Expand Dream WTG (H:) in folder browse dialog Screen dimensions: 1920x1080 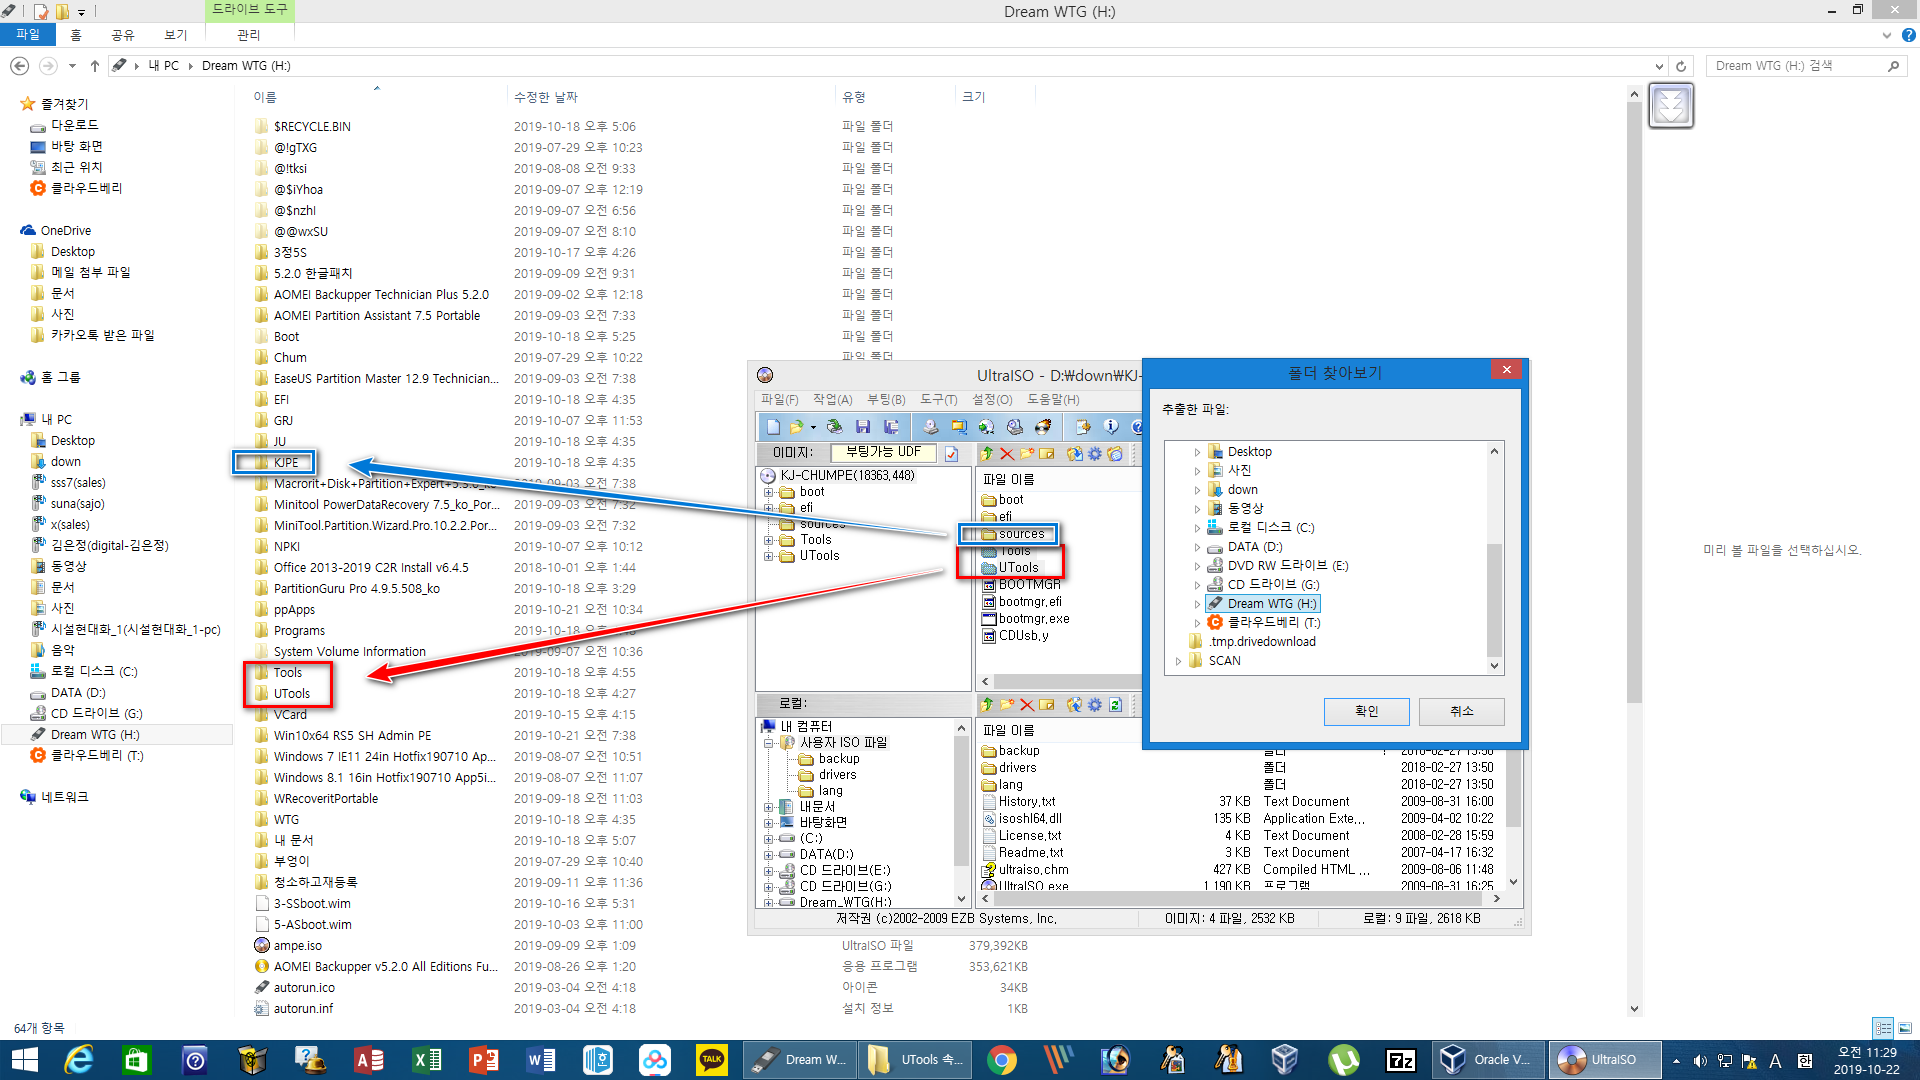click(x=1197, y=604)
